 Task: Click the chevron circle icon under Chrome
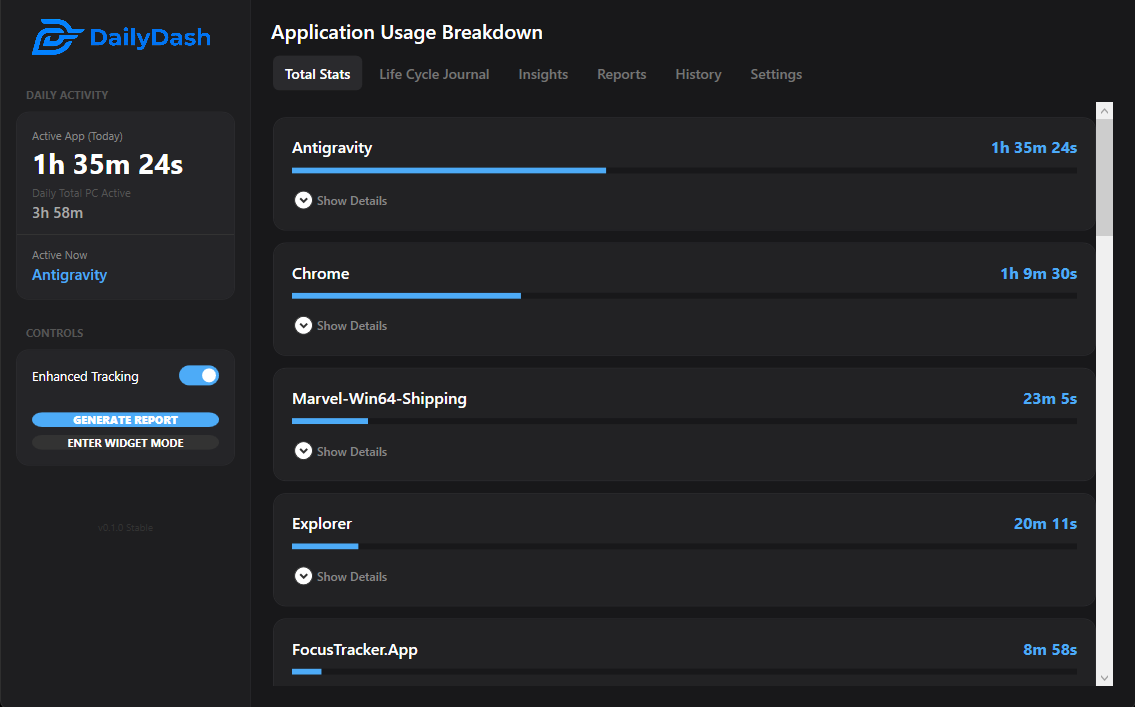pos(303,326)
